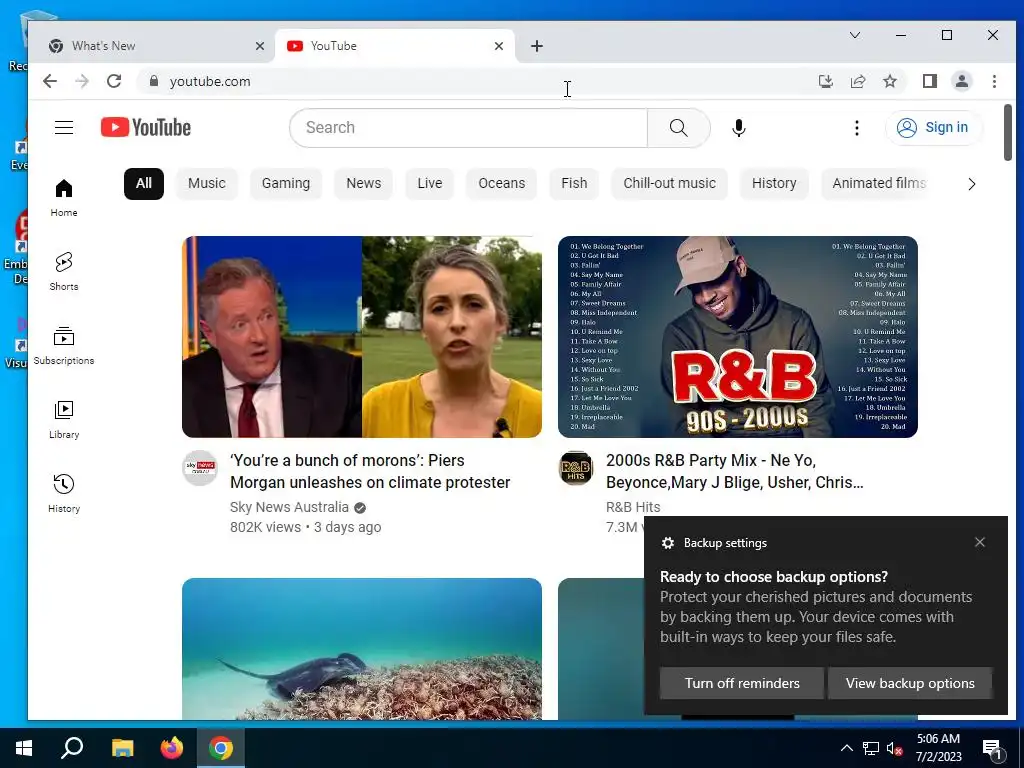This screenshot has width=1024, height=768.
Task: Open the stingray ocean video thumbnail
Action: pos(362,649)
